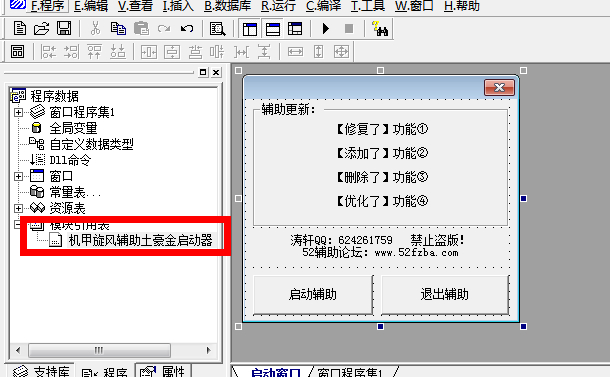
Task: Click the 52辅助论坛 website label
Action: (380, 253)
